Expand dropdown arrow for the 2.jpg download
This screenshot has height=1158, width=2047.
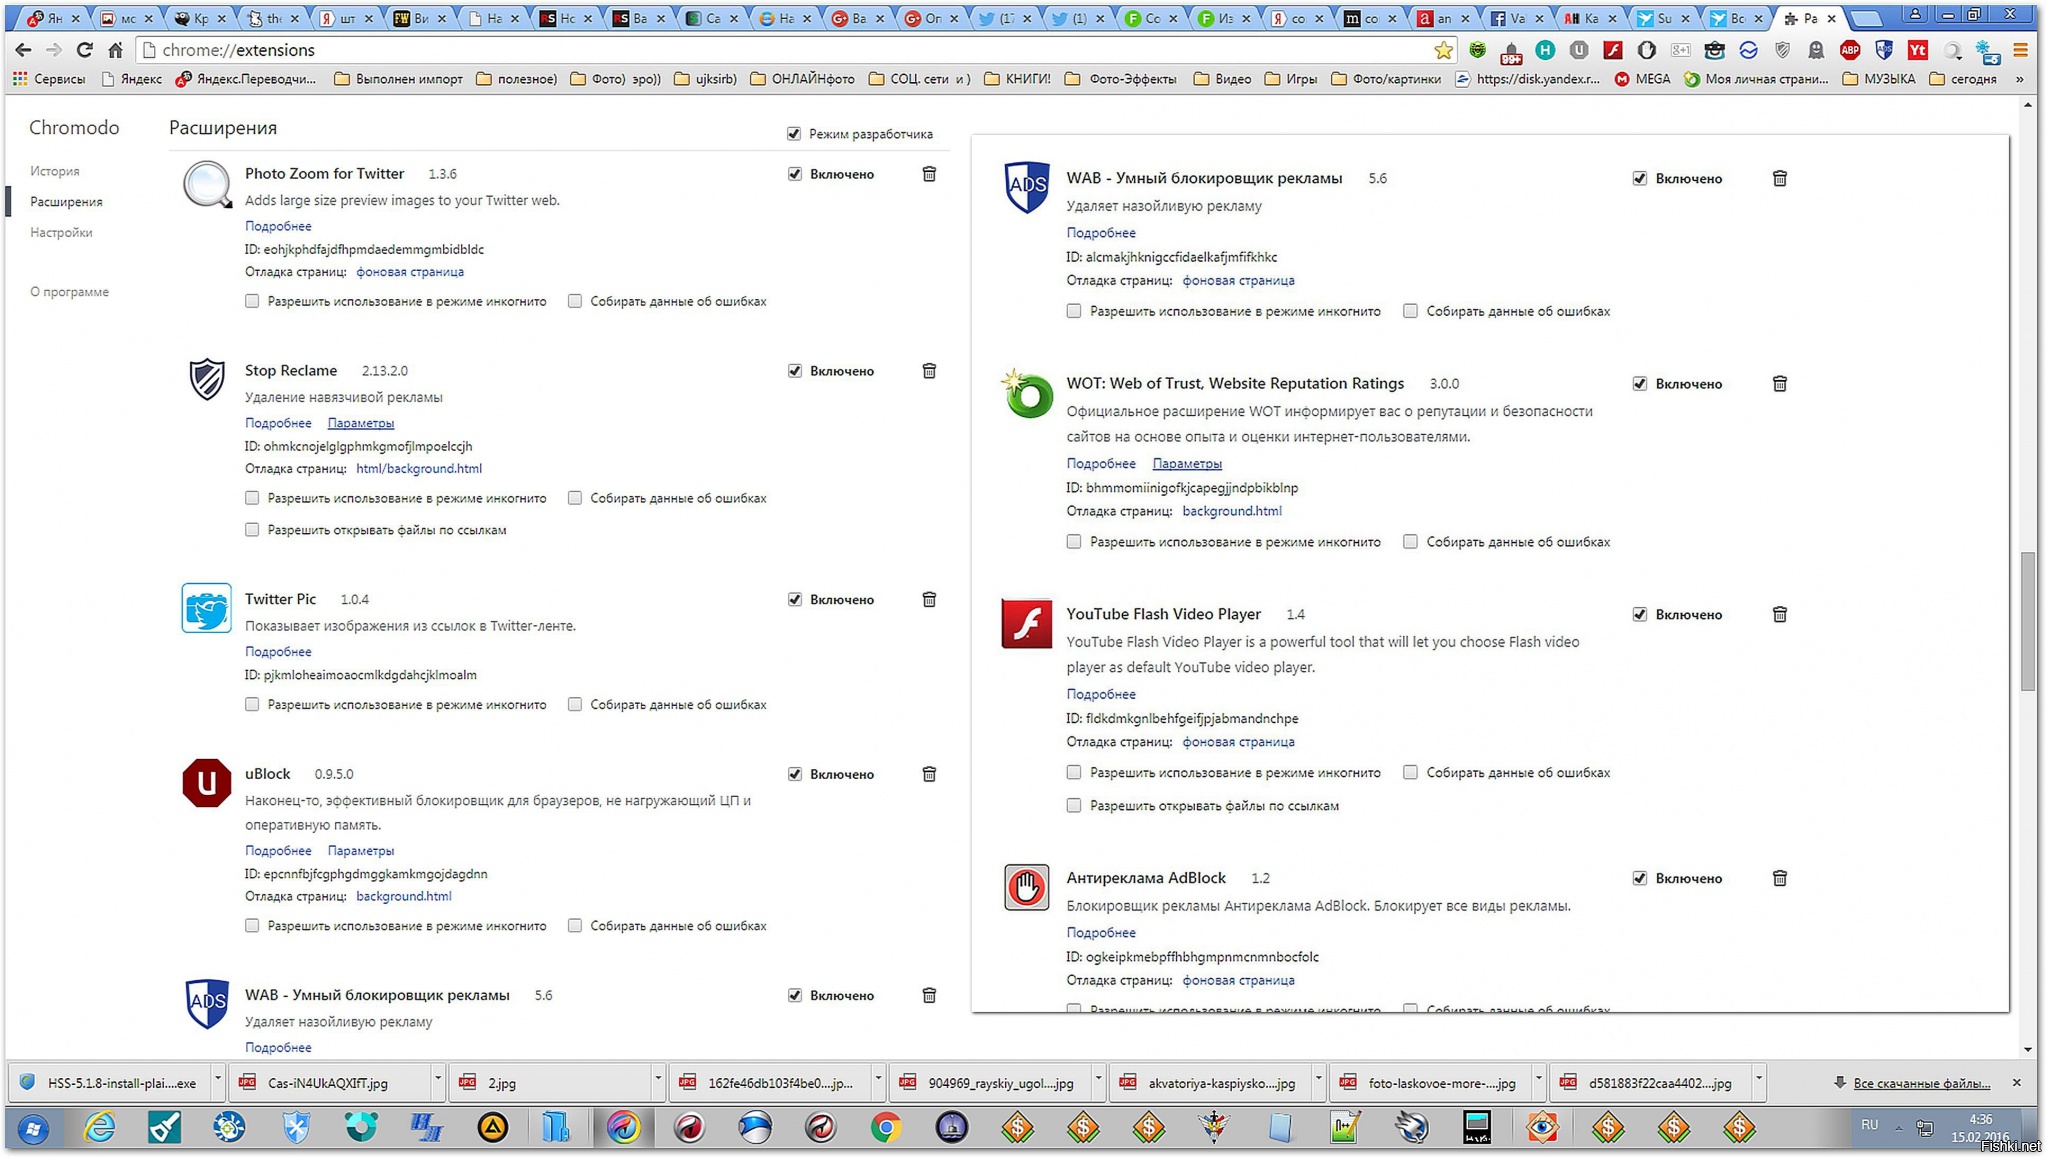tap(657, 1081)
